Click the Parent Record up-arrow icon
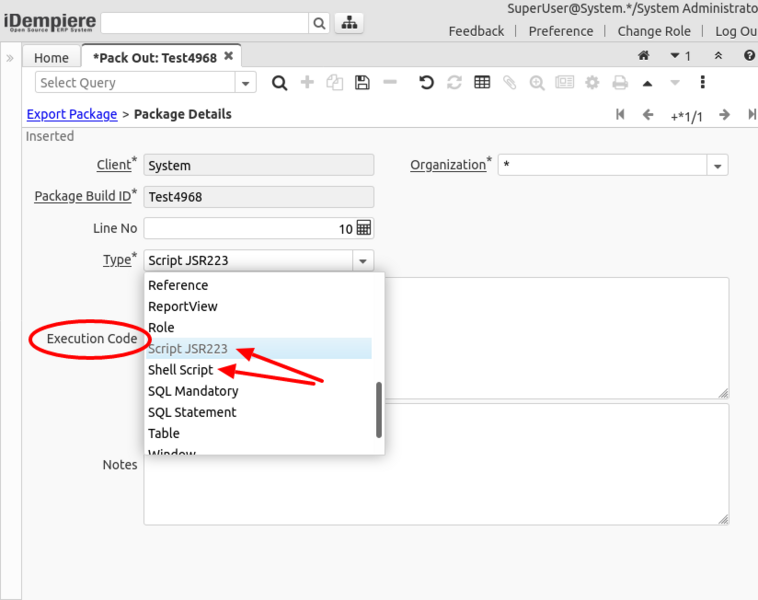Viewport: 758px width, 600px height. click(x=647, y=83)
